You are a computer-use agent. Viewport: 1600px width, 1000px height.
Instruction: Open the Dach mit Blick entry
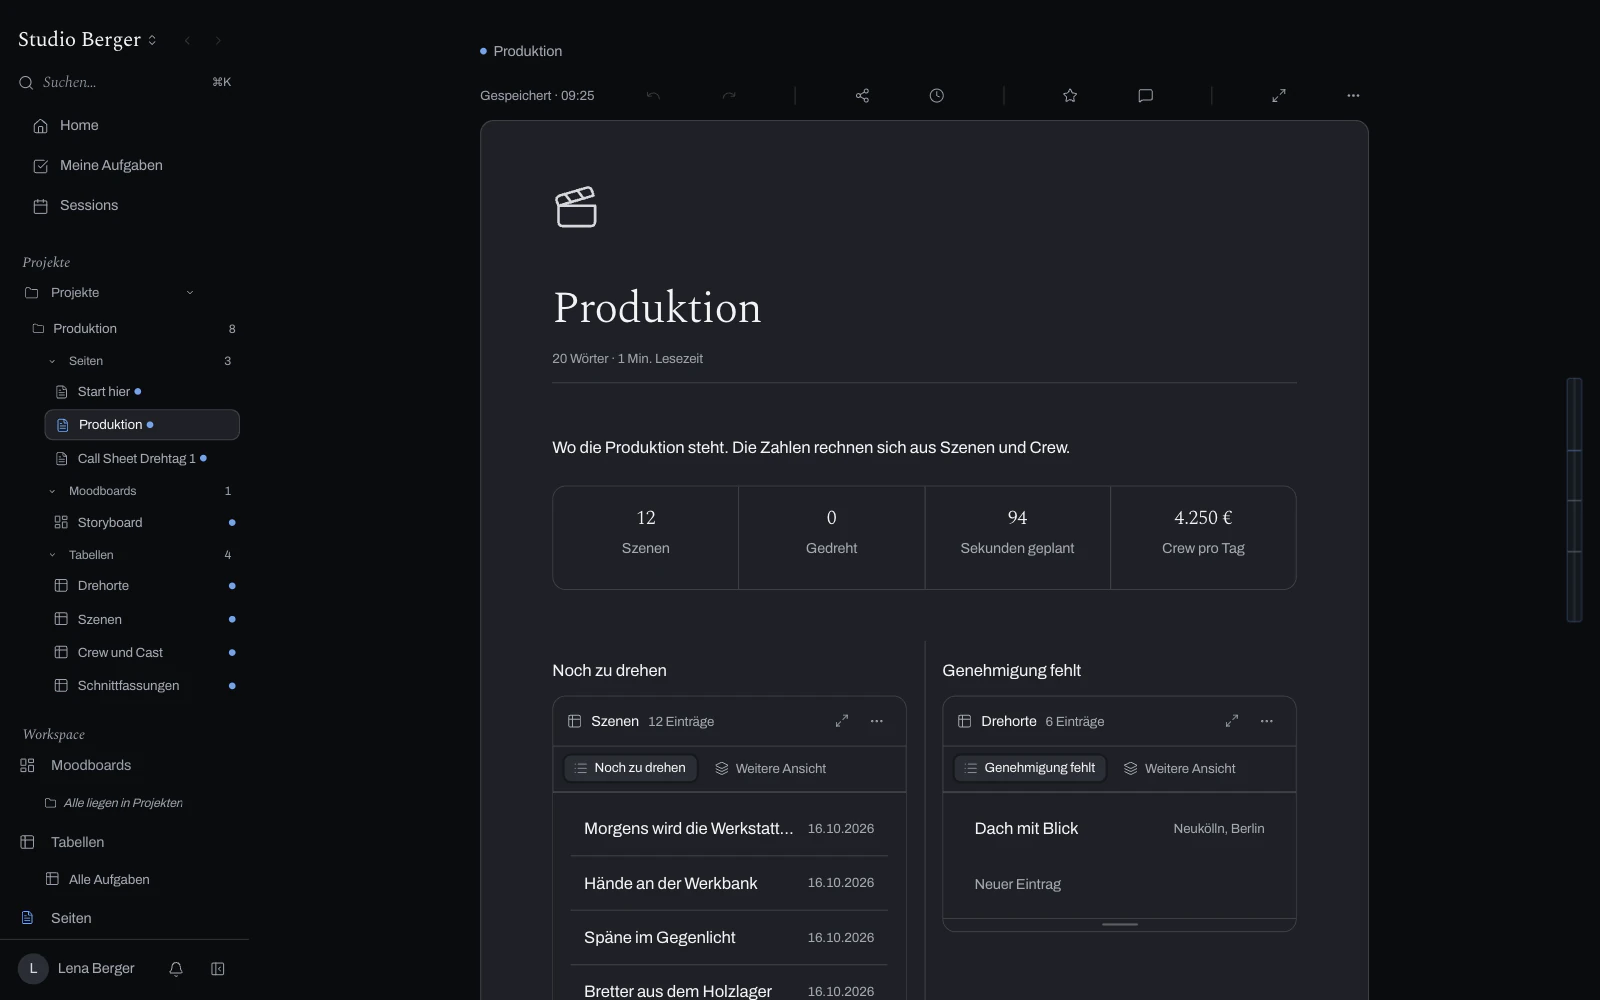coord(1119,829)
